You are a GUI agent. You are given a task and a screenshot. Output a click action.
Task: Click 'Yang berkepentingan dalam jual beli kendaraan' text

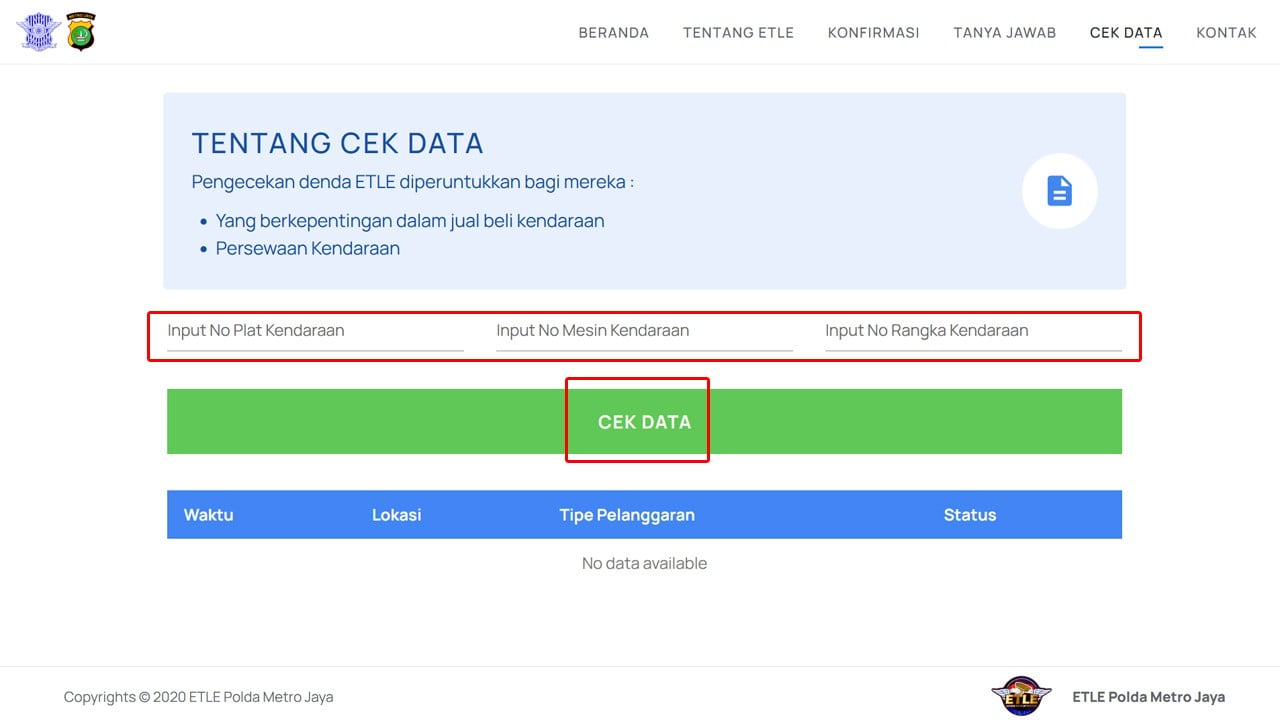tap(410, 221)
